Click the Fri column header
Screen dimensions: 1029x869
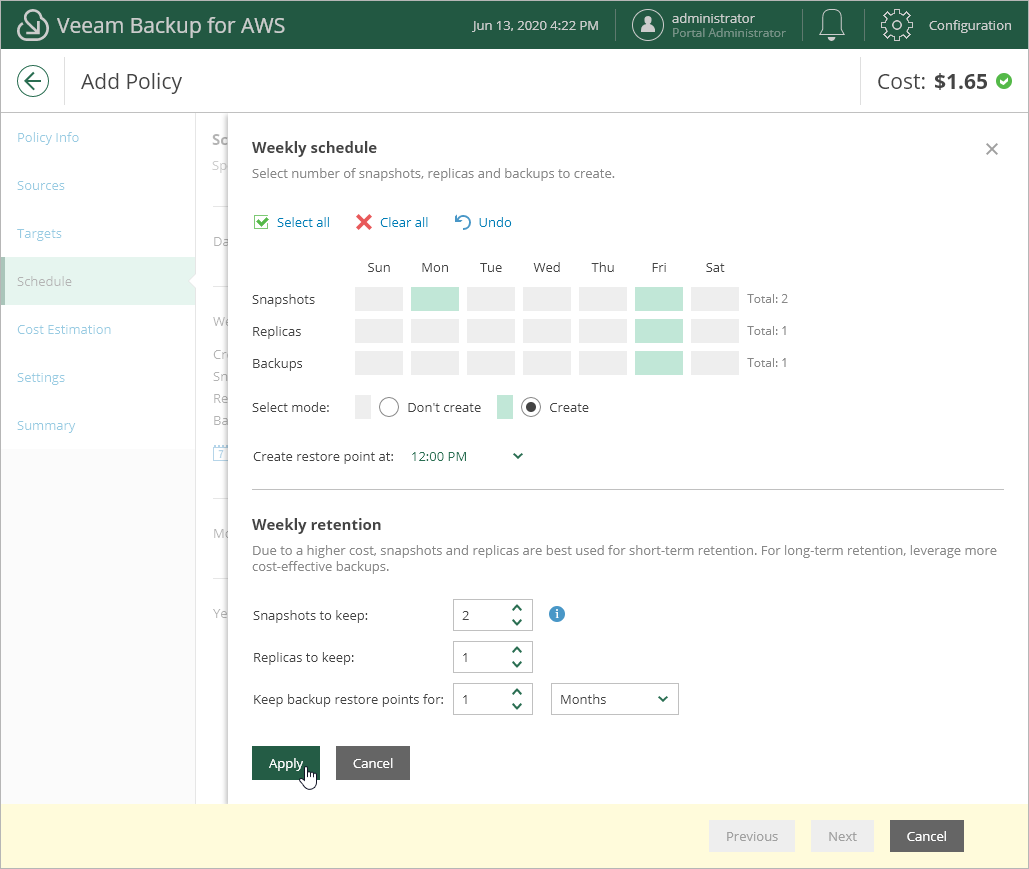659,267
